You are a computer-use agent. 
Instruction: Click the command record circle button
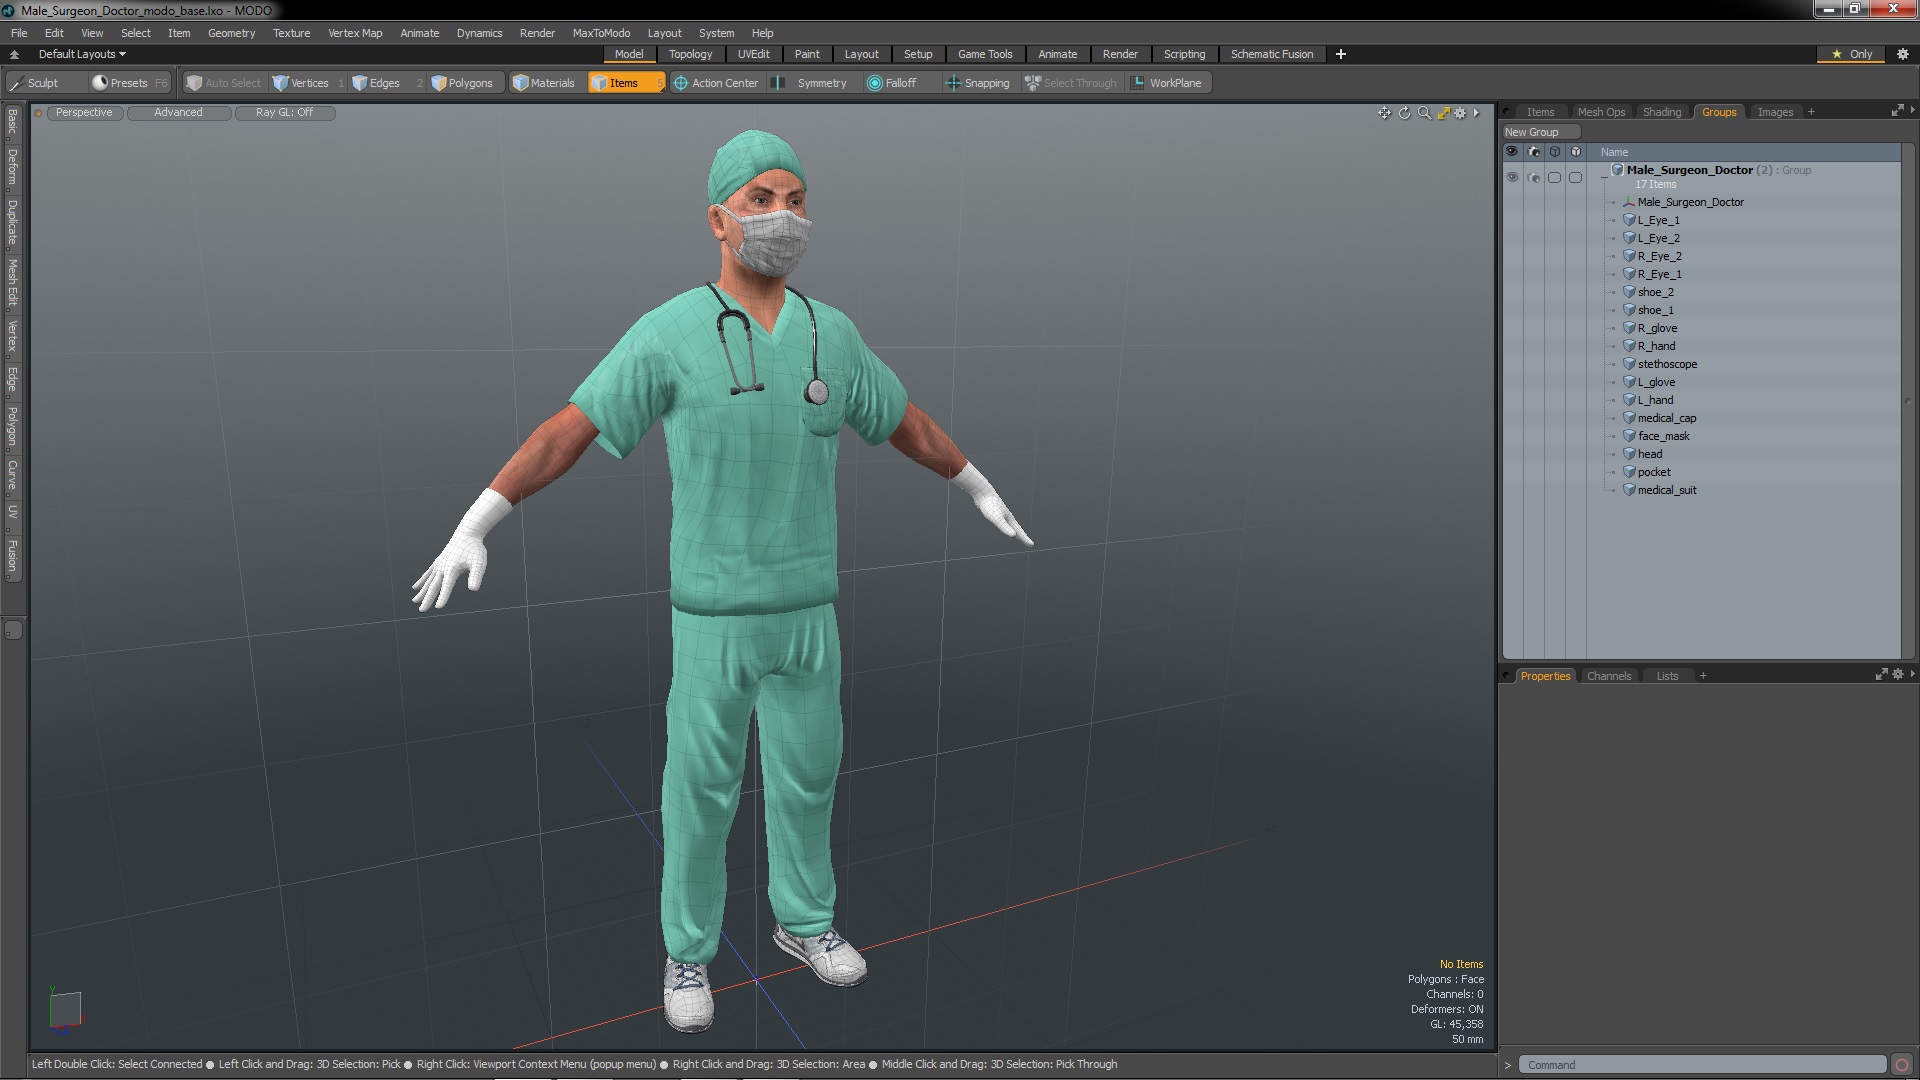(x=1902, y=1065)
